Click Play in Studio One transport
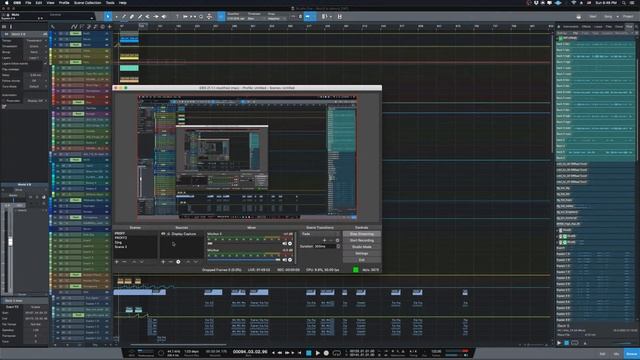This screenshot has width=640, height=360. pyautogui.click(x=318, y=353)
